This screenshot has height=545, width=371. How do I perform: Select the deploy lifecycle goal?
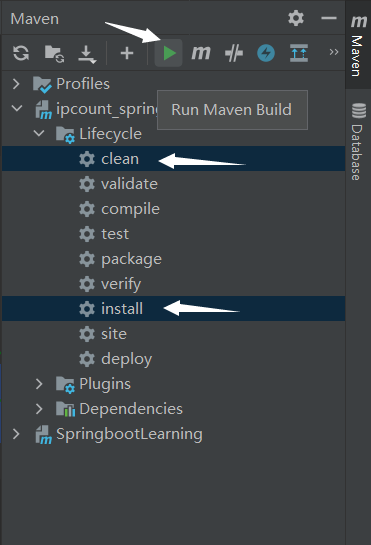coord(174,359)
